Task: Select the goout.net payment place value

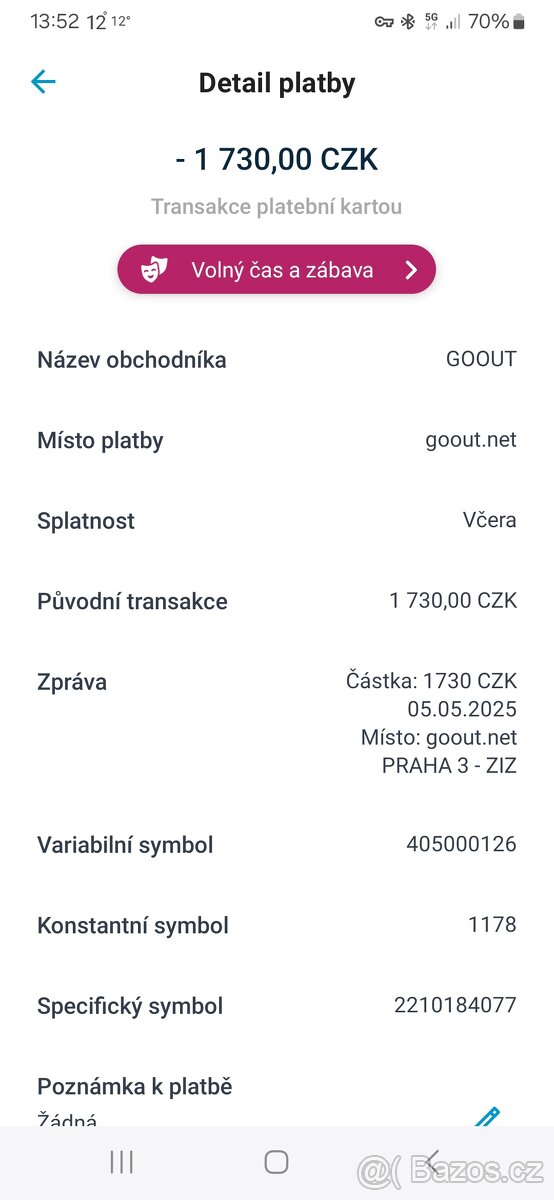Action: (x=471, y=439)
